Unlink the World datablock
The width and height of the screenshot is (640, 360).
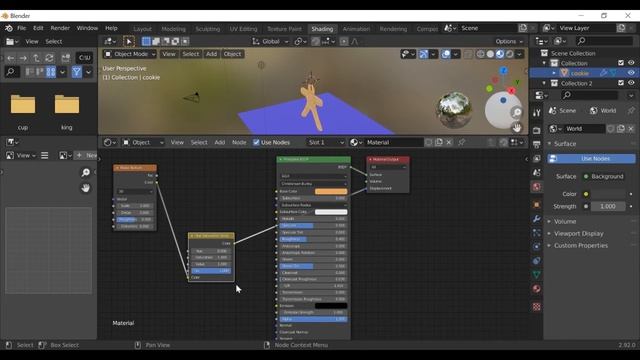coord(631,129)
